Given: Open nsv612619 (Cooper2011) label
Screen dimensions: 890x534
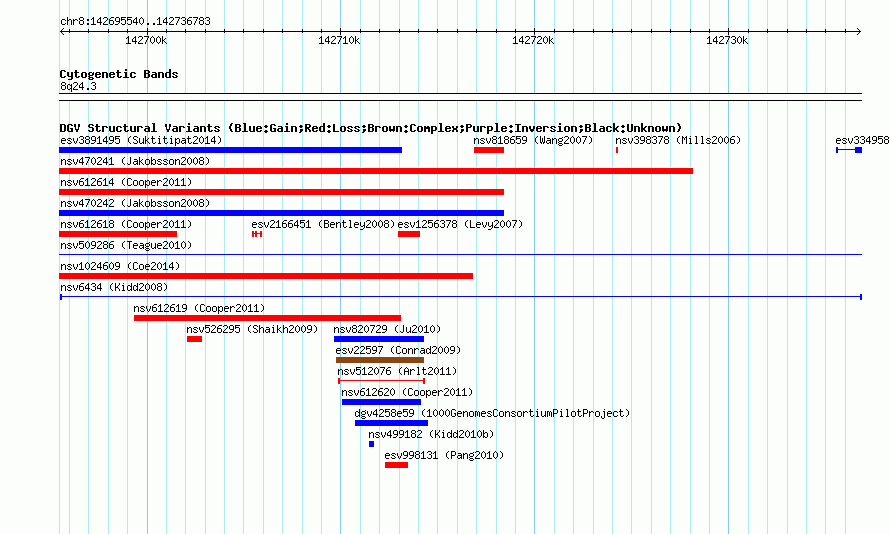Looking at the screenshot, I should point(199,308).
